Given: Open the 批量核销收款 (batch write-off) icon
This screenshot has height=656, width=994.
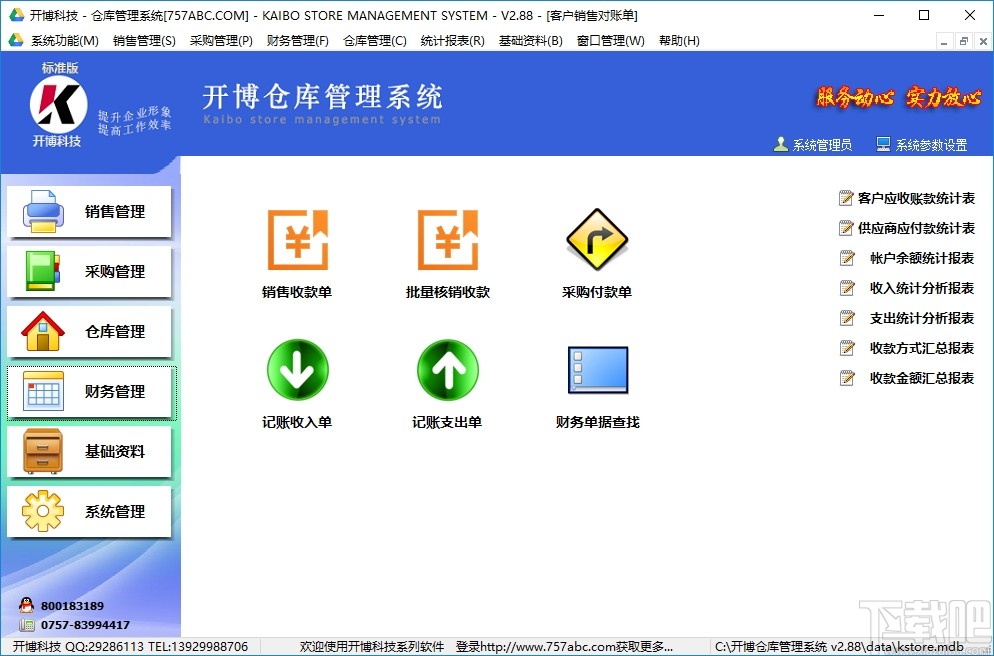Looking at the screenshot, I should click(x=447, y=240).
